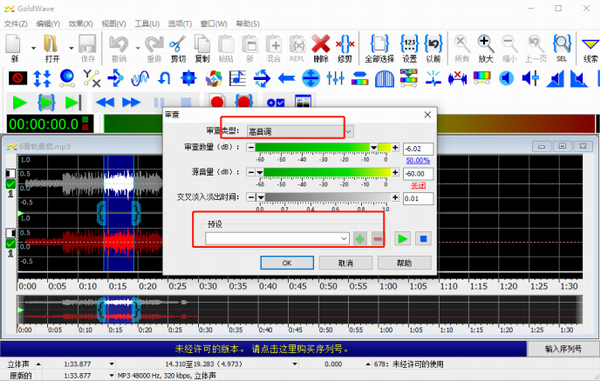Image resolution: width=600 pixels, height=381 pixels.
Task: Click the equalizer sliders effect icon
Action: click(335, 78)
